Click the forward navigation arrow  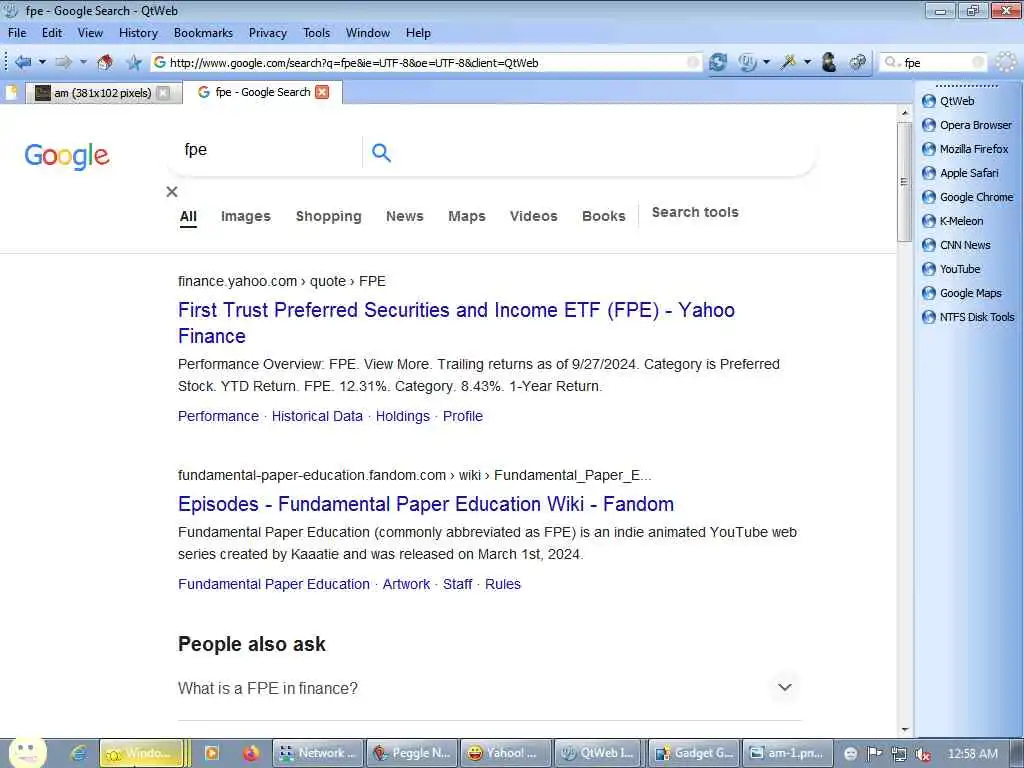[x=63, y=62]
